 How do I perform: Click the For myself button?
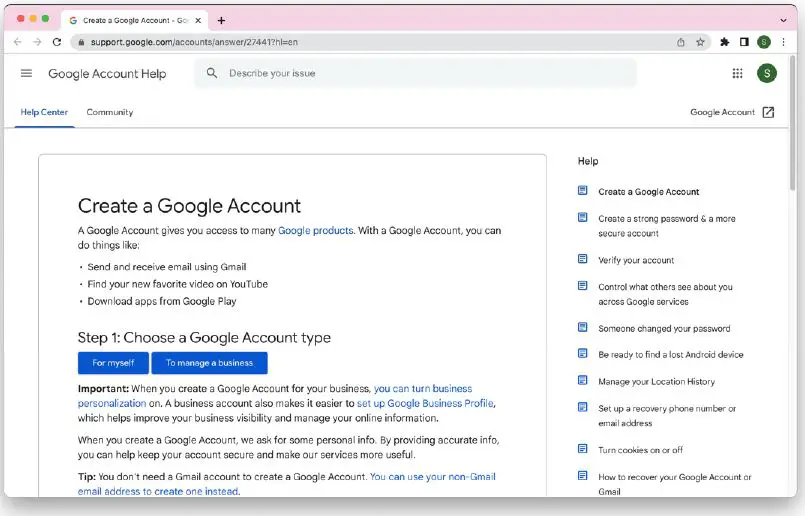pos(113,363)
